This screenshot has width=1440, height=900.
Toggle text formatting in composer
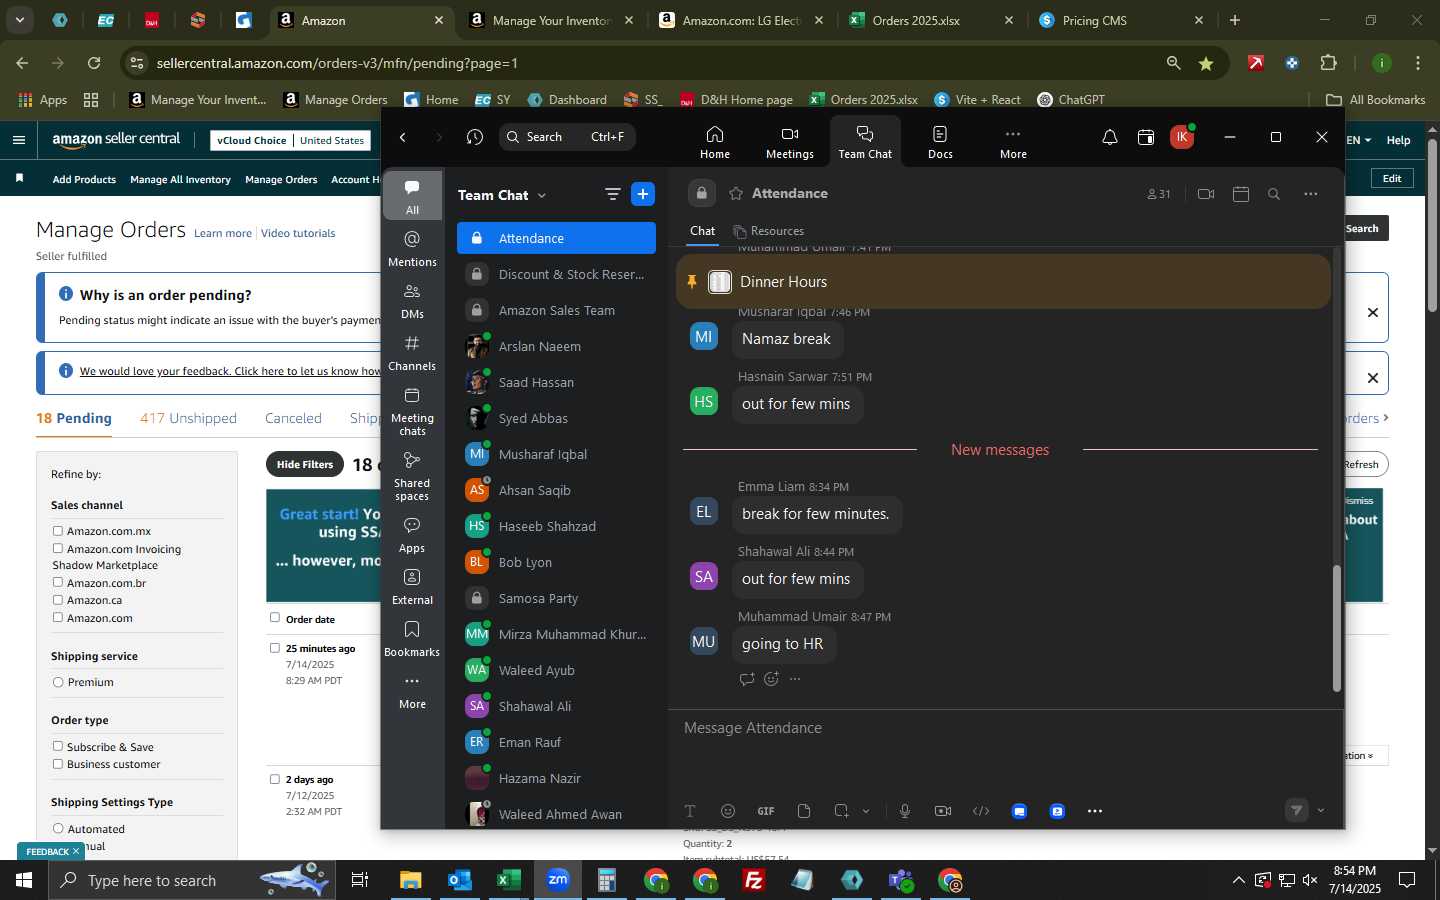tap(690, 811)
